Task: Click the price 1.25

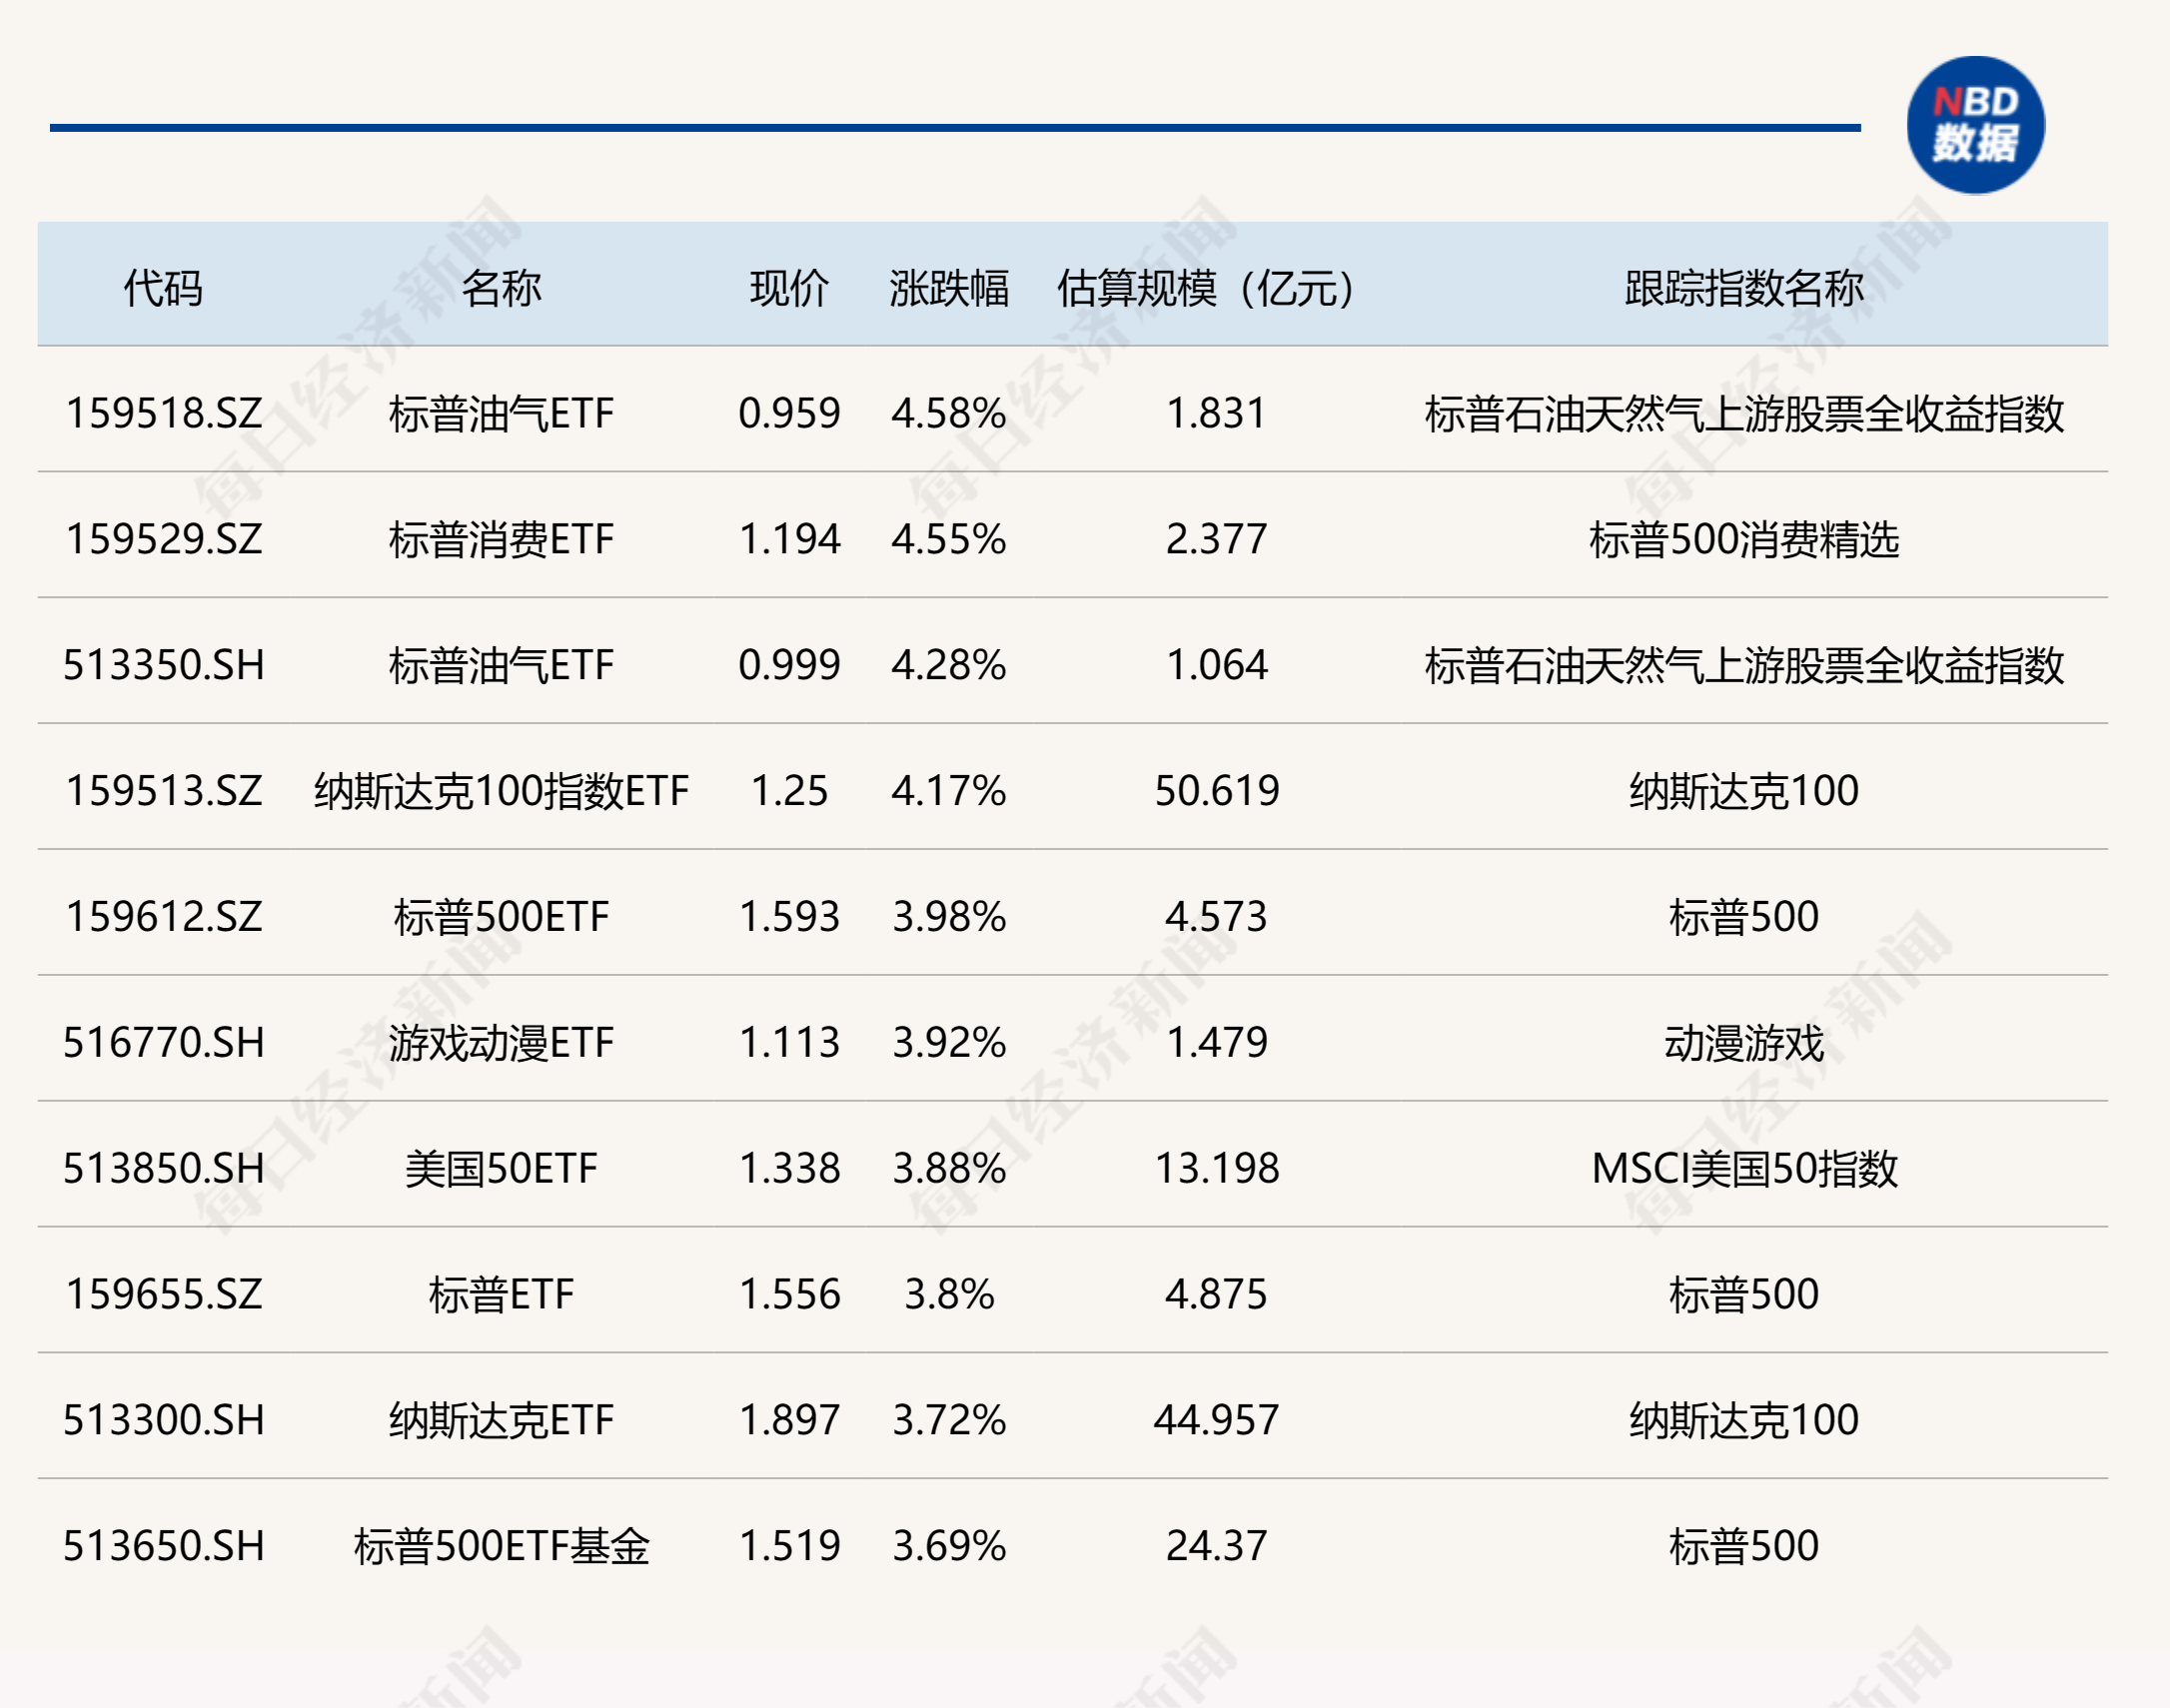Action: point(789,791)
